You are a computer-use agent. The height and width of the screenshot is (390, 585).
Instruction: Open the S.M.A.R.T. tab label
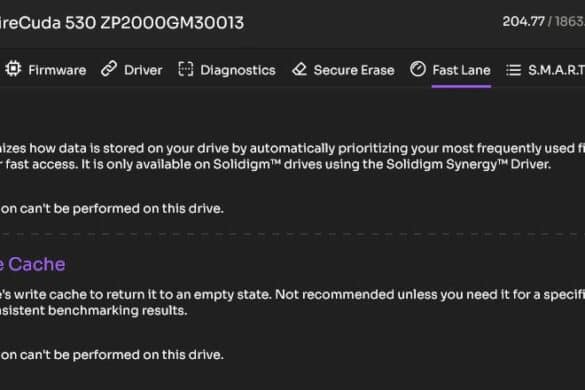tap(556, 70)
